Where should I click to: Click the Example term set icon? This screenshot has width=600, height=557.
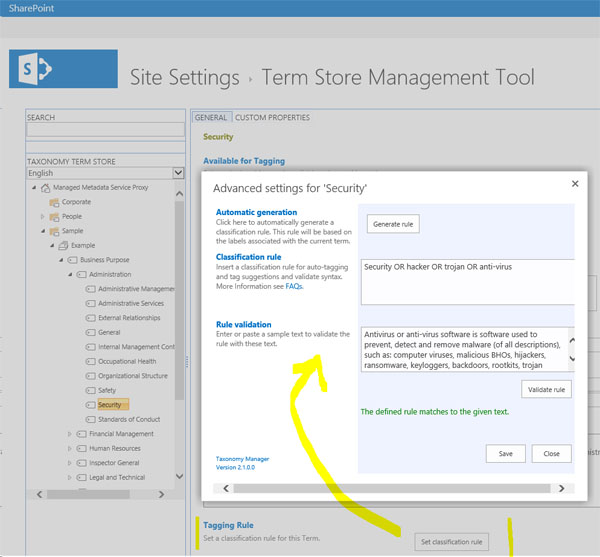pos(63,246)
